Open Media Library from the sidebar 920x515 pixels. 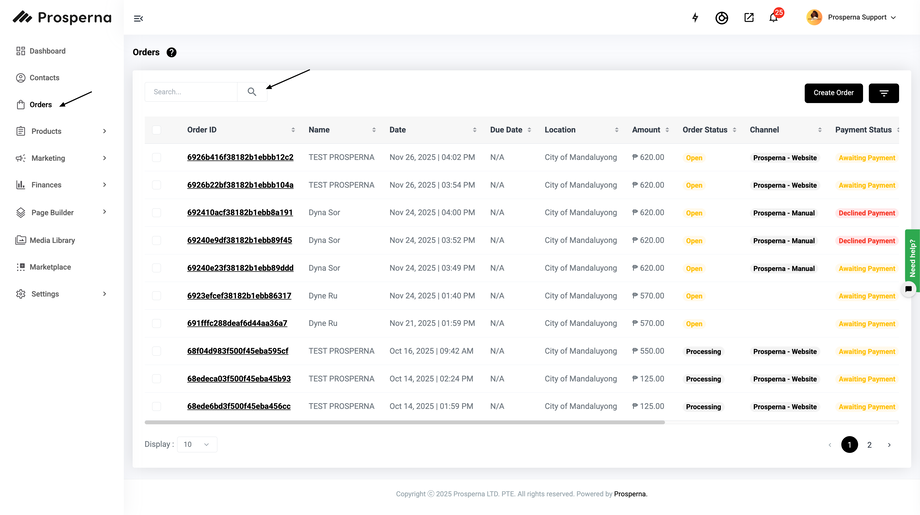tap(52, 240)
